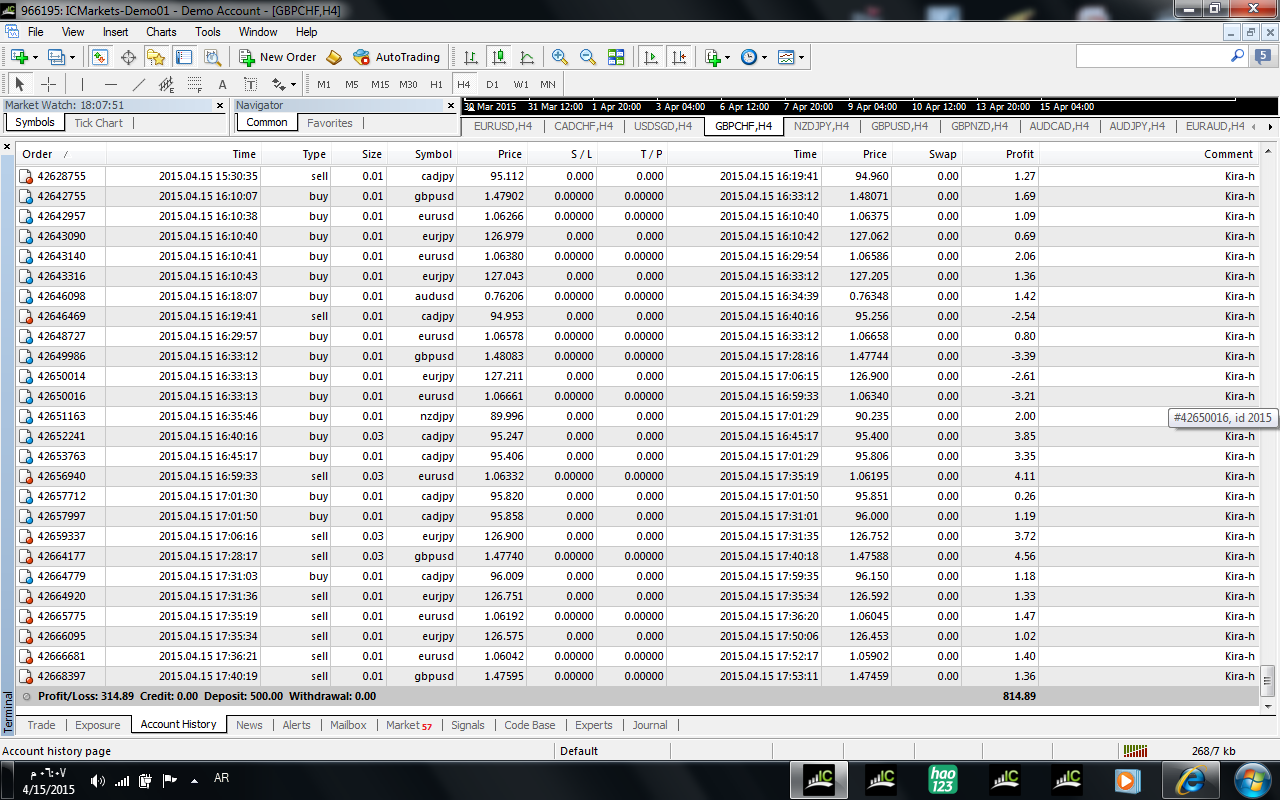Screen dimensions: 1280x800
Task: Switch timeframe to M15
Action: click(x=380, y=84)
